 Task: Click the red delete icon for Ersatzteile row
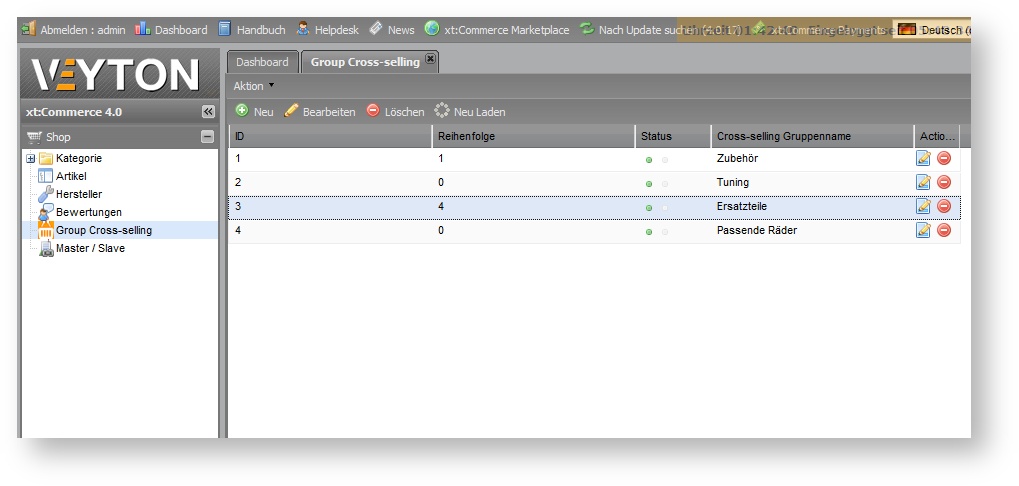click(943, 206)
